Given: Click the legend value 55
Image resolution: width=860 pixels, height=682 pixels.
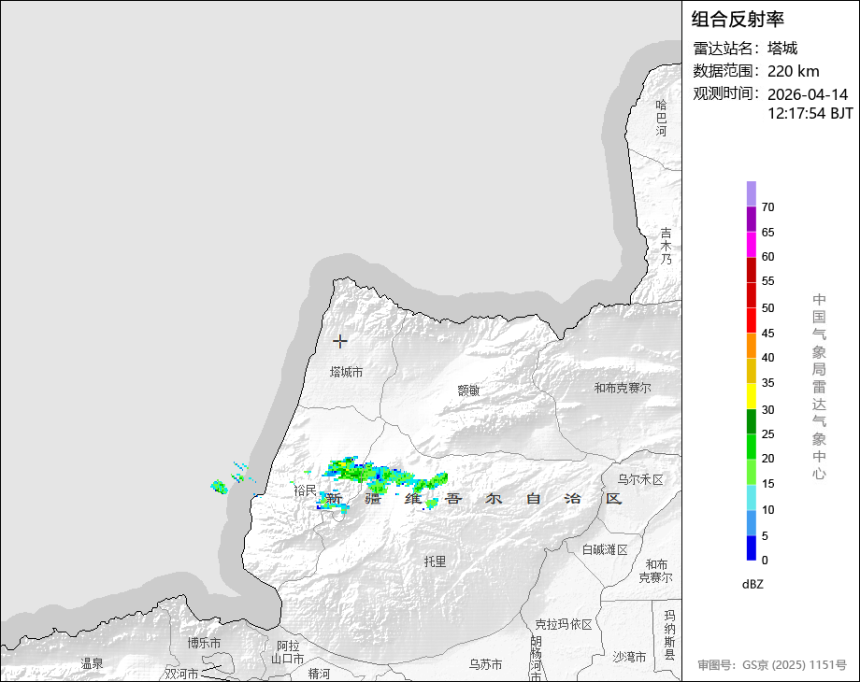Looking at the screenshot, I should 768,281.
